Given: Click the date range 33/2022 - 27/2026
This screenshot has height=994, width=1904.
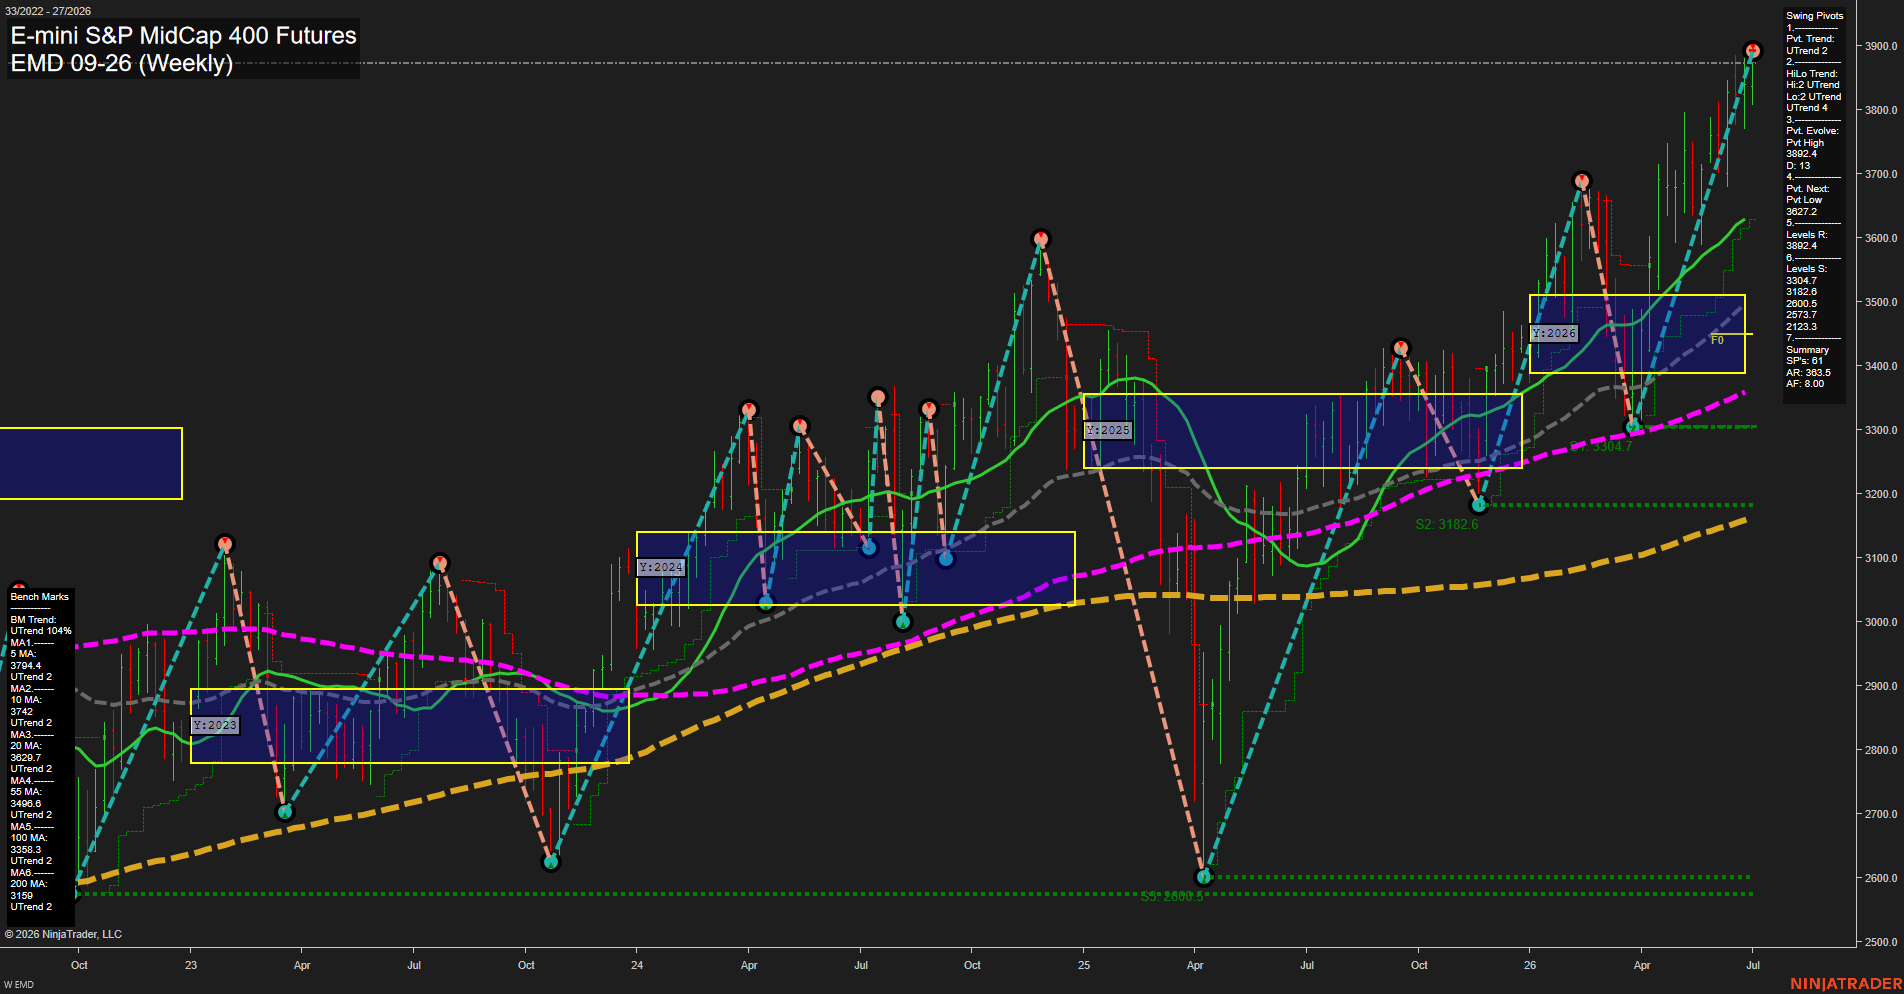Looking at the screenshot, I should (47, 11).
